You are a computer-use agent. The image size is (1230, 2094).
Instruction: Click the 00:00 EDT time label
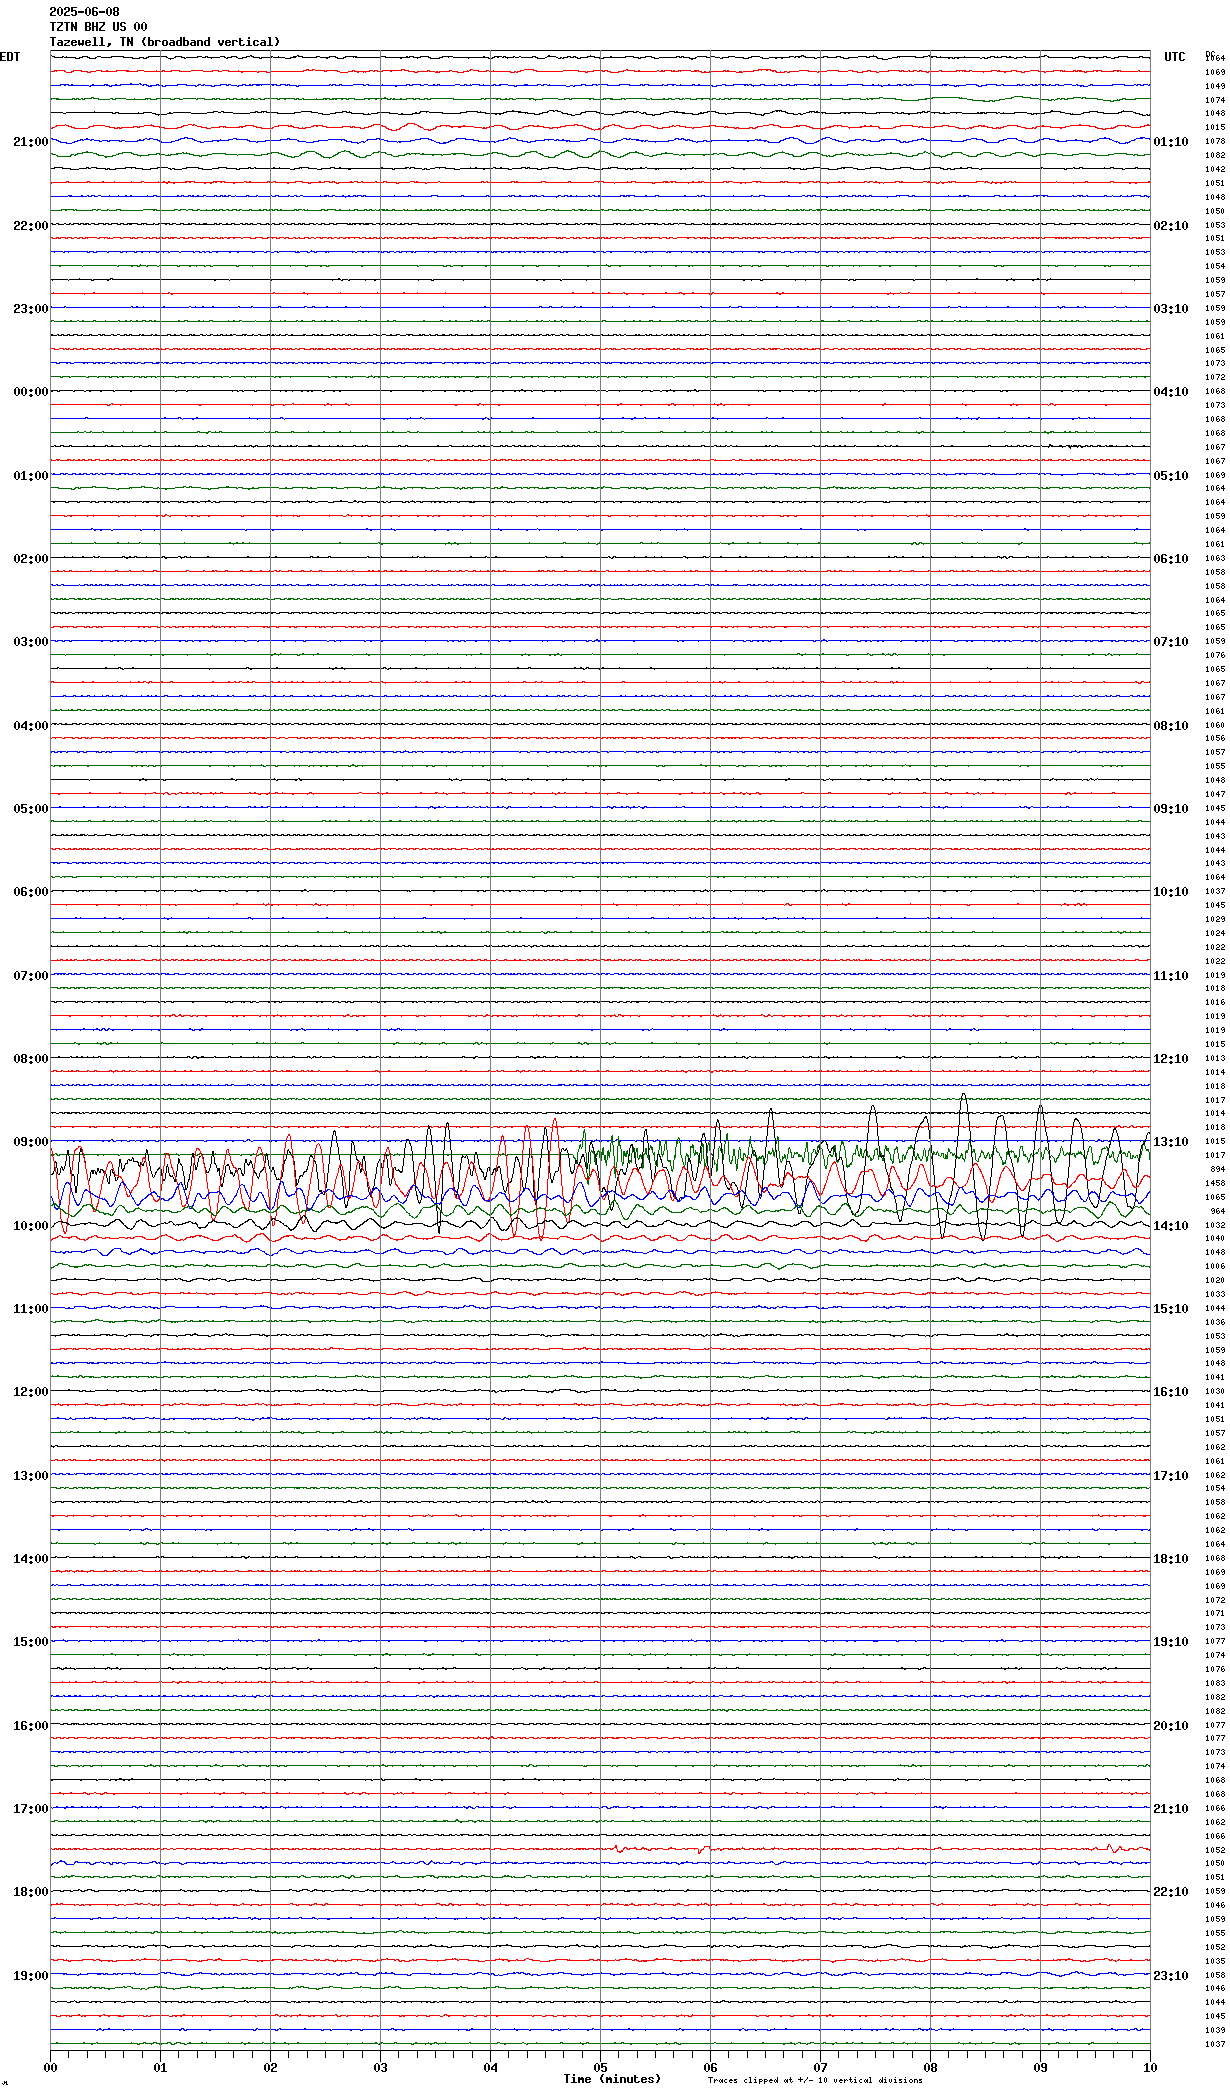click(x=31, y=392)
